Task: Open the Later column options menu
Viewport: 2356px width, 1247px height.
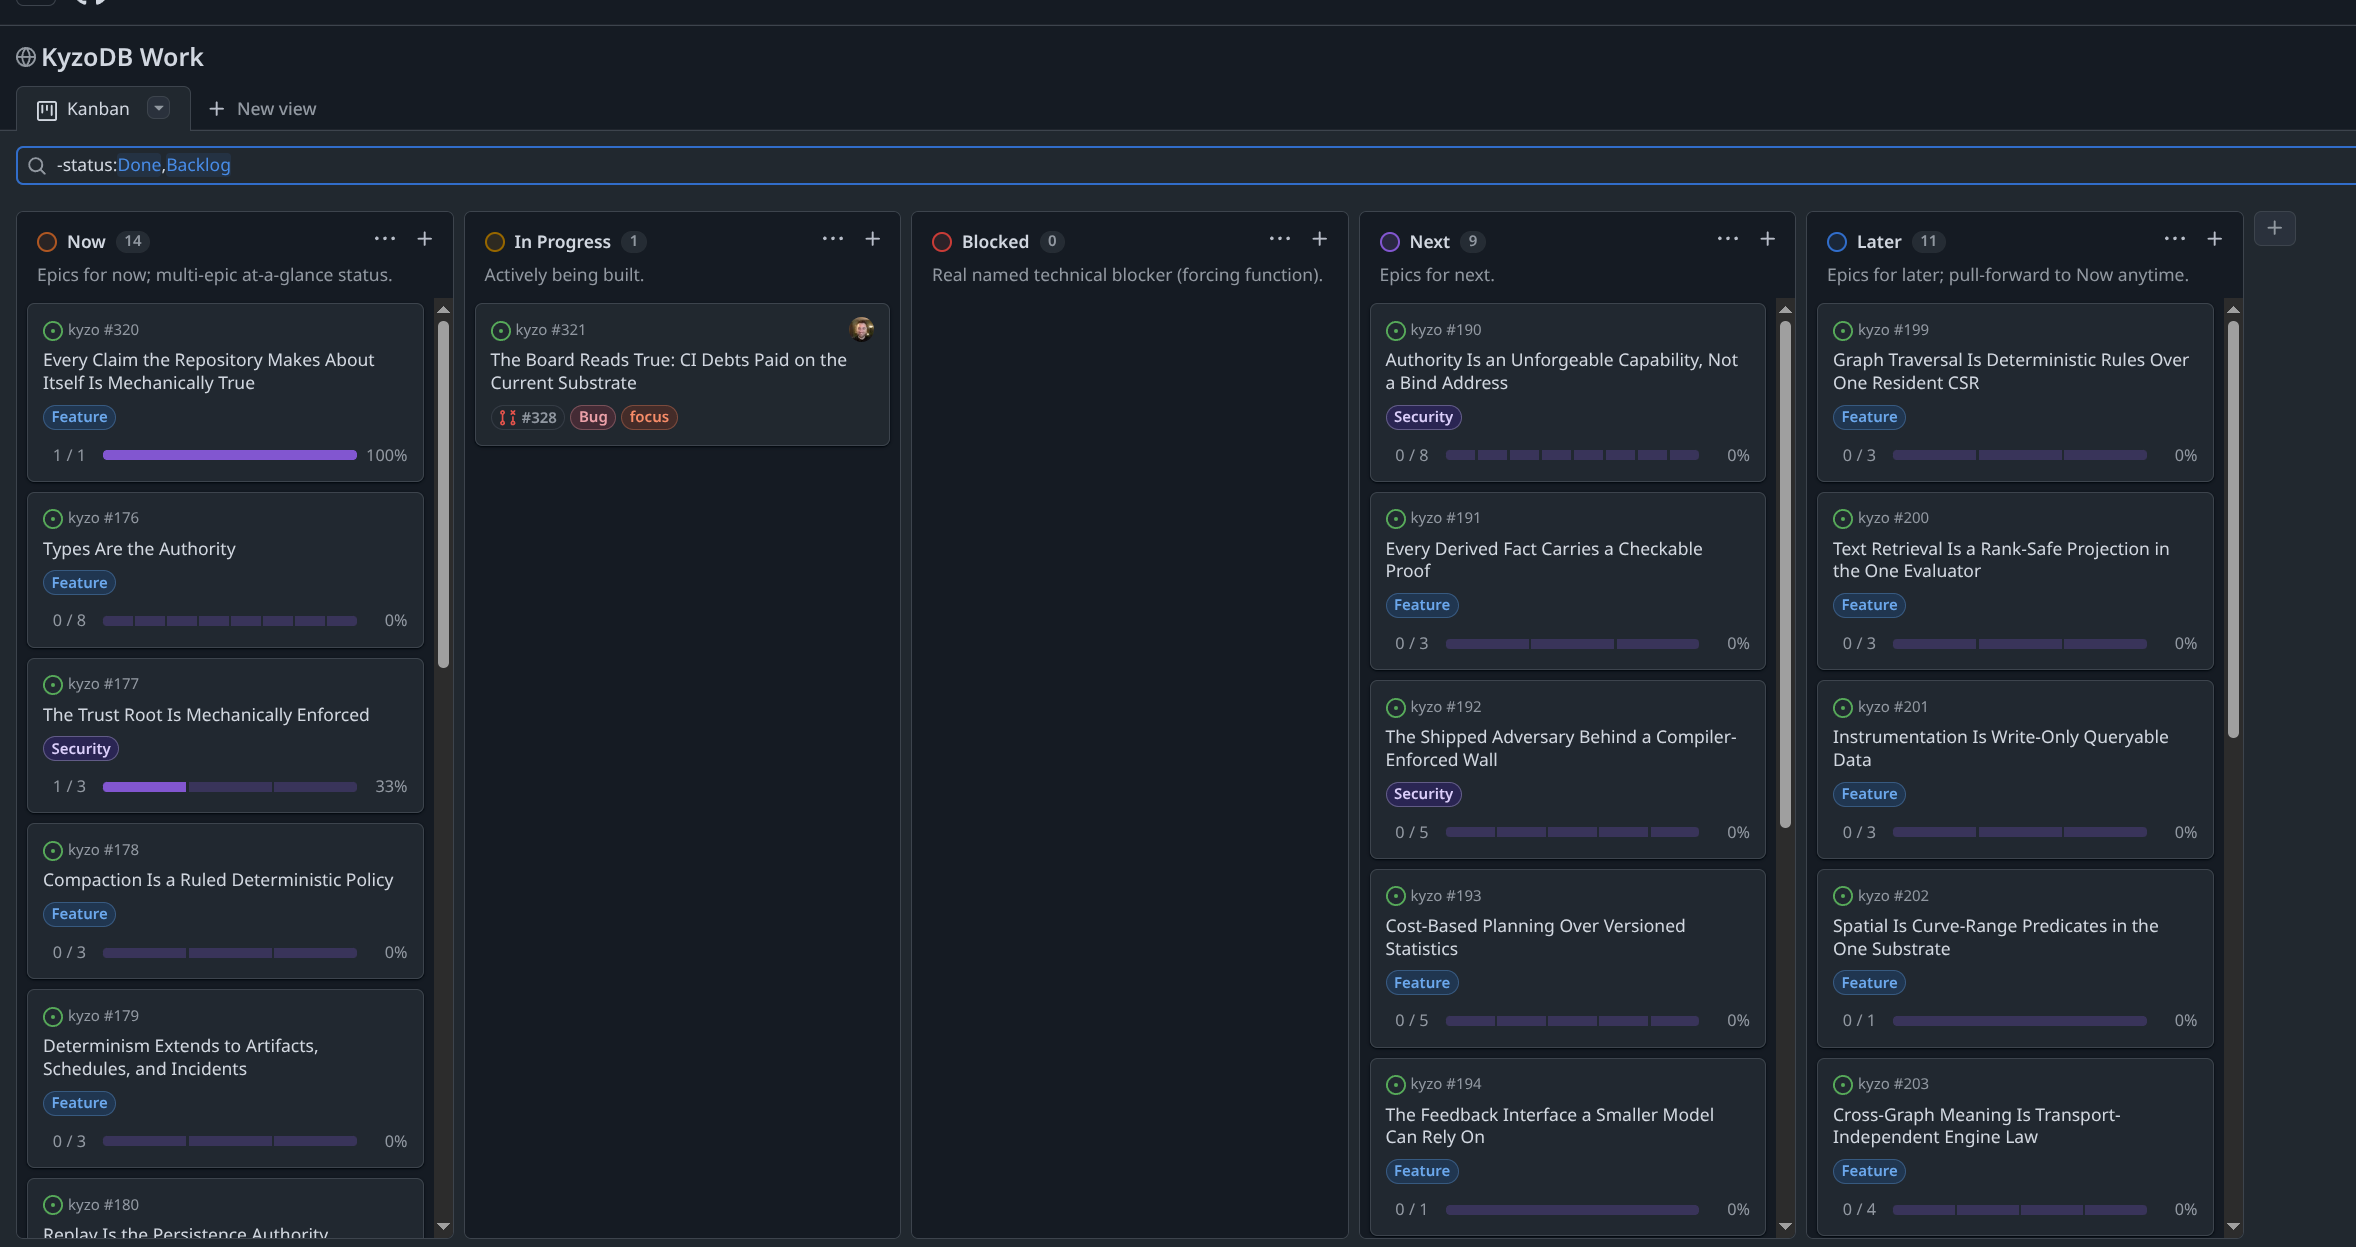Action: tap(2175, 239)
